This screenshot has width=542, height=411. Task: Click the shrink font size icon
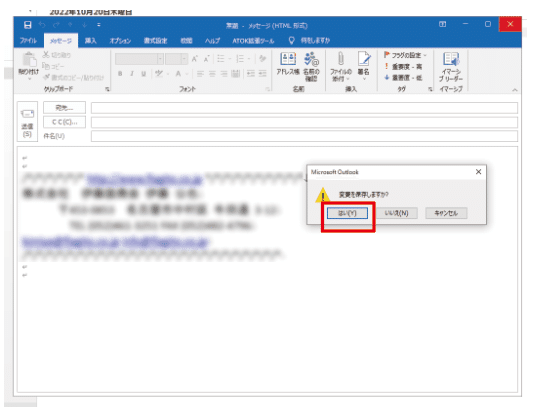click(206, 59)
